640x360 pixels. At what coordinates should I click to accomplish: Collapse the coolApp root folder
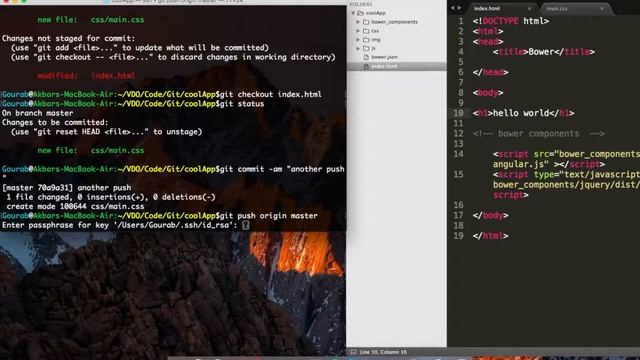tap(353, 13)
